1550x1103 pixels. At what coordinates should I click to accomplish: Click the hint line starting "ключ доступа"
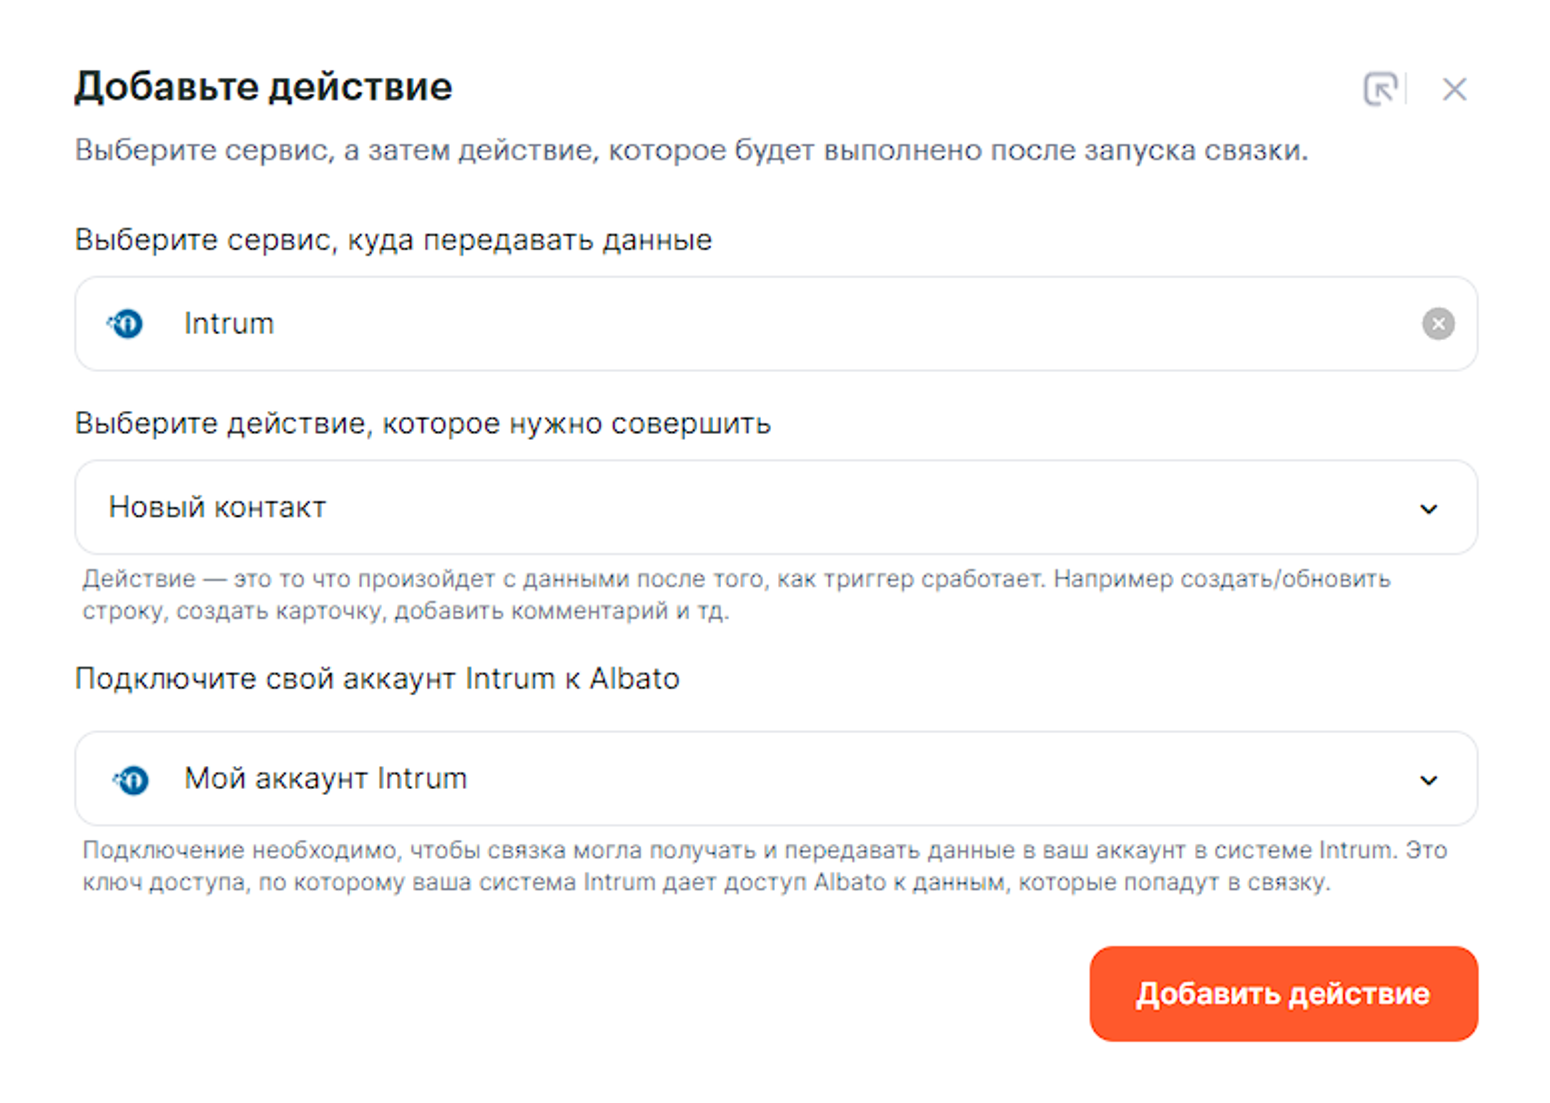point(705,882)
